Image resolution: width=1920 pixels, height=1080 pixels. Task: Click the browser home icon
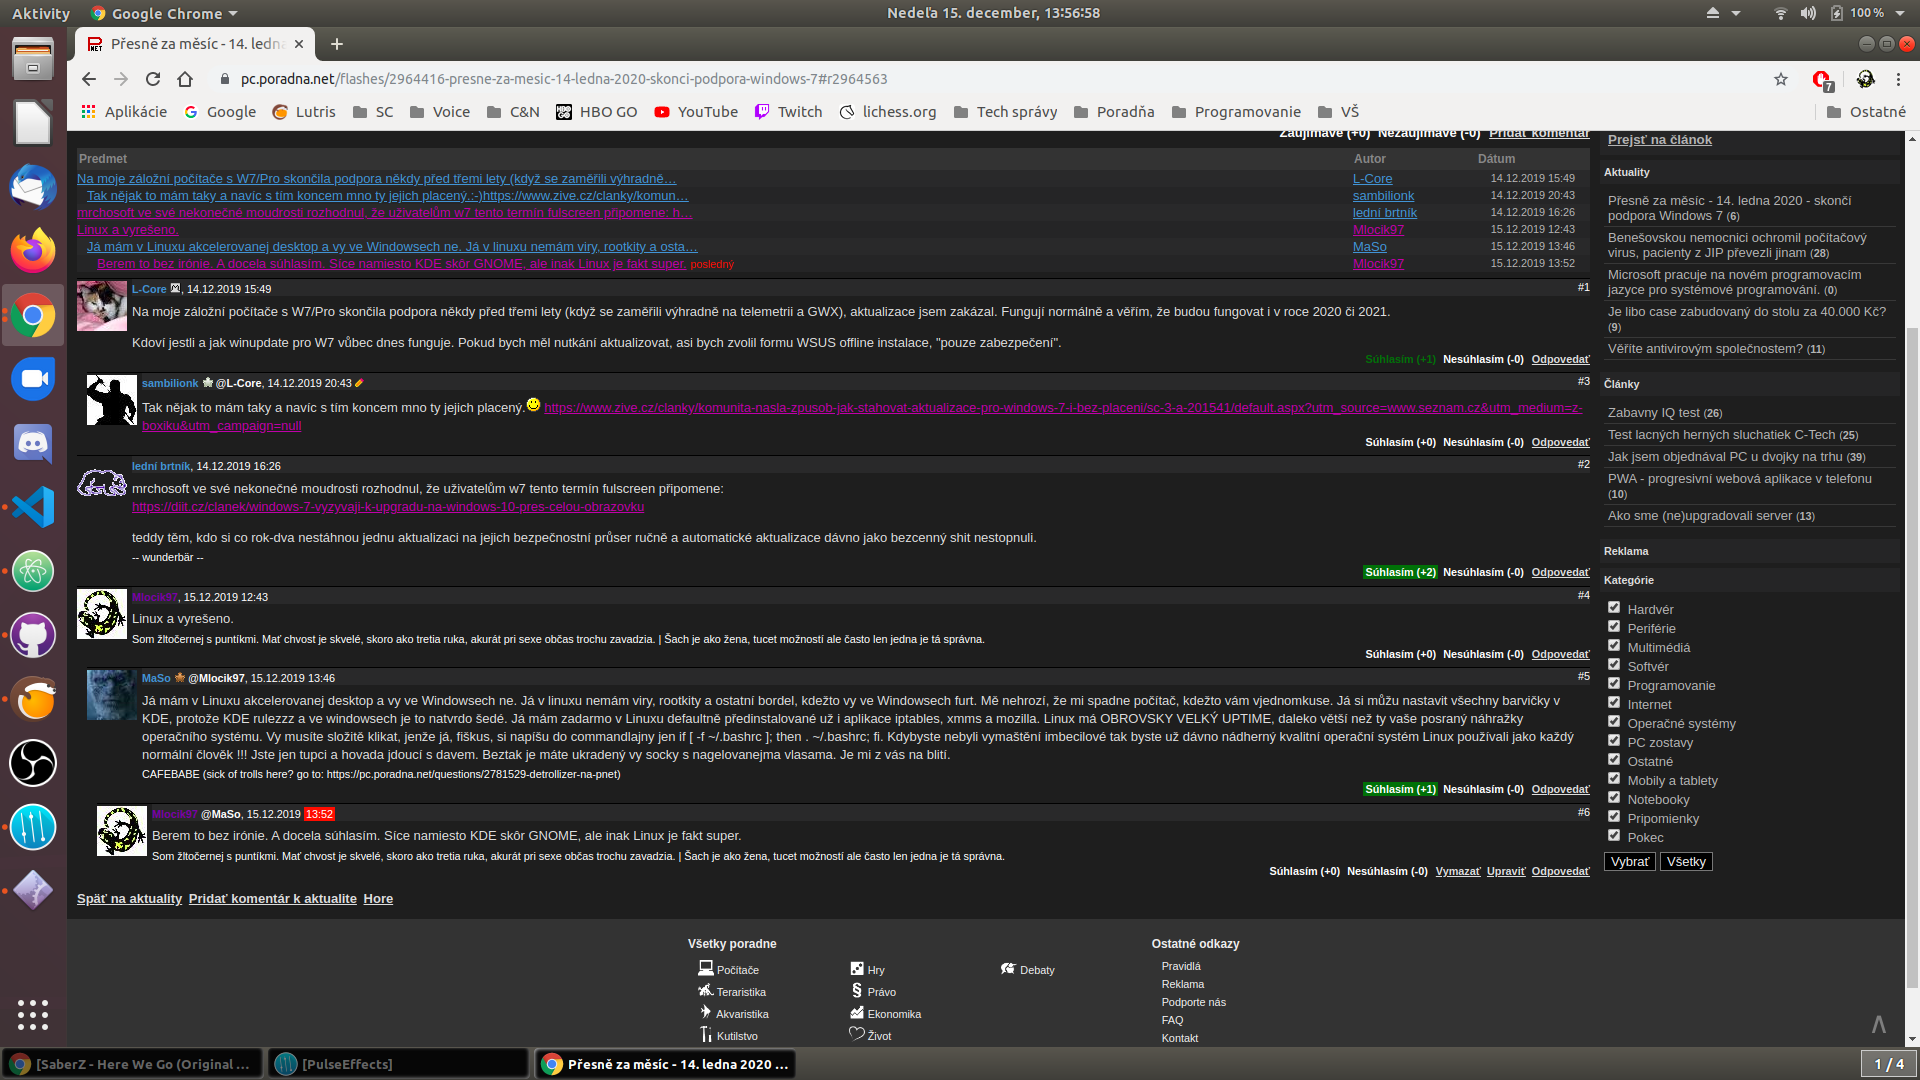coord(185,79)
